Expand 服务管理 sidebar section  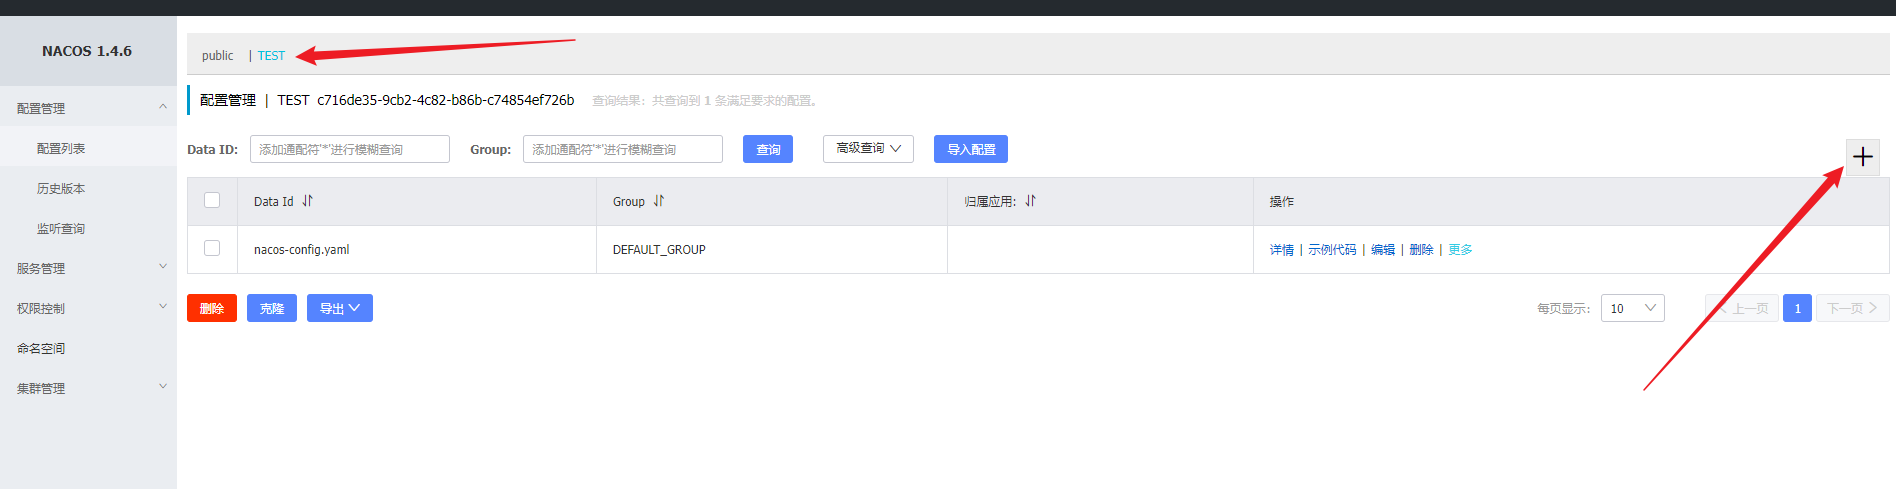[x=163, y=267]
